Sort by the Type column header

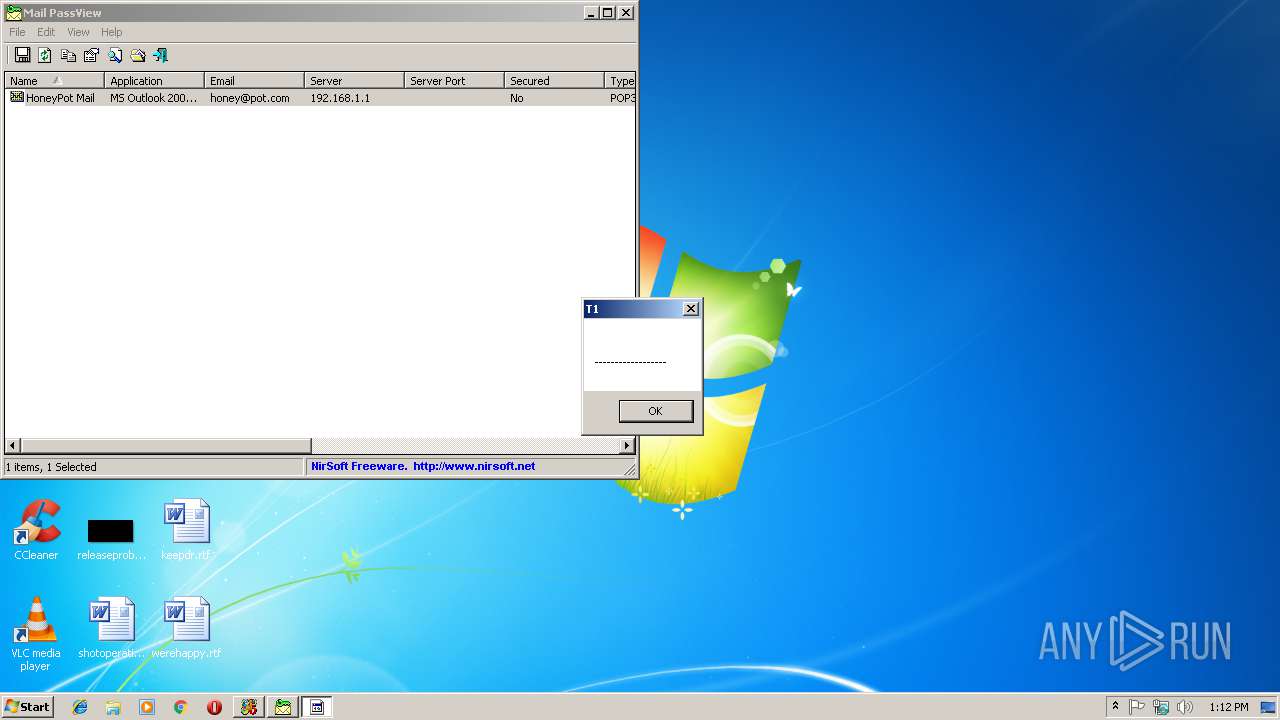[620, 81]
